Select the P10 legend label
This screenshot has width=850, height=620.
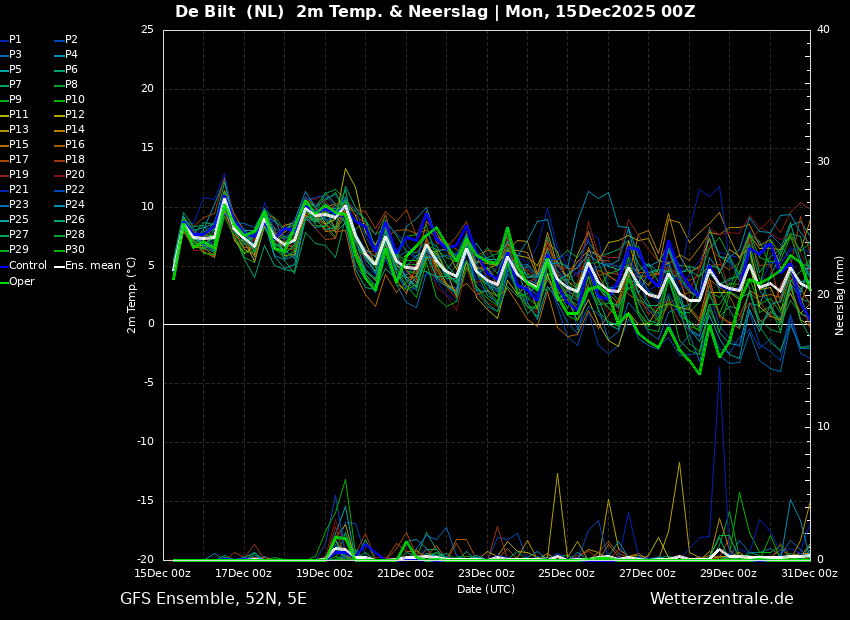(x=75, y=100)
